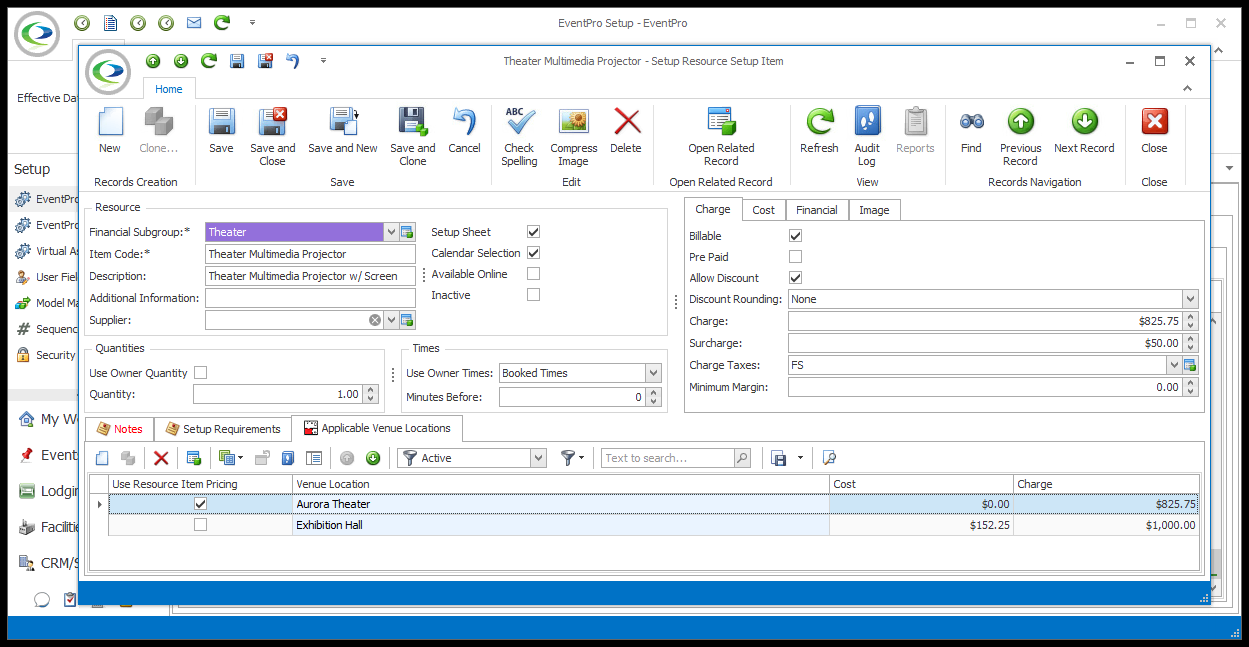Open the Use Owner Times dropdown
This screenshot has height=647, width=1249.
(653, 373)
